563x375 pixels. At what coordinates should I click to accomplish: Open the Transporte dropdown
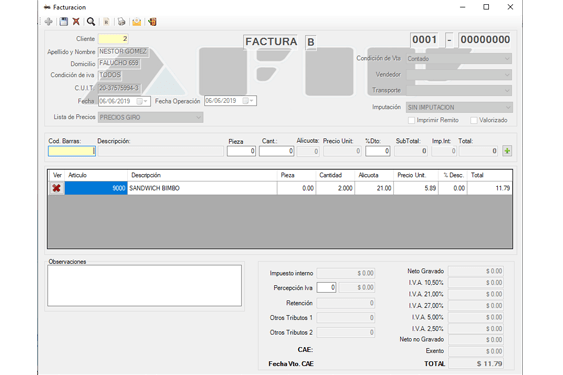(x=507, y=91)
